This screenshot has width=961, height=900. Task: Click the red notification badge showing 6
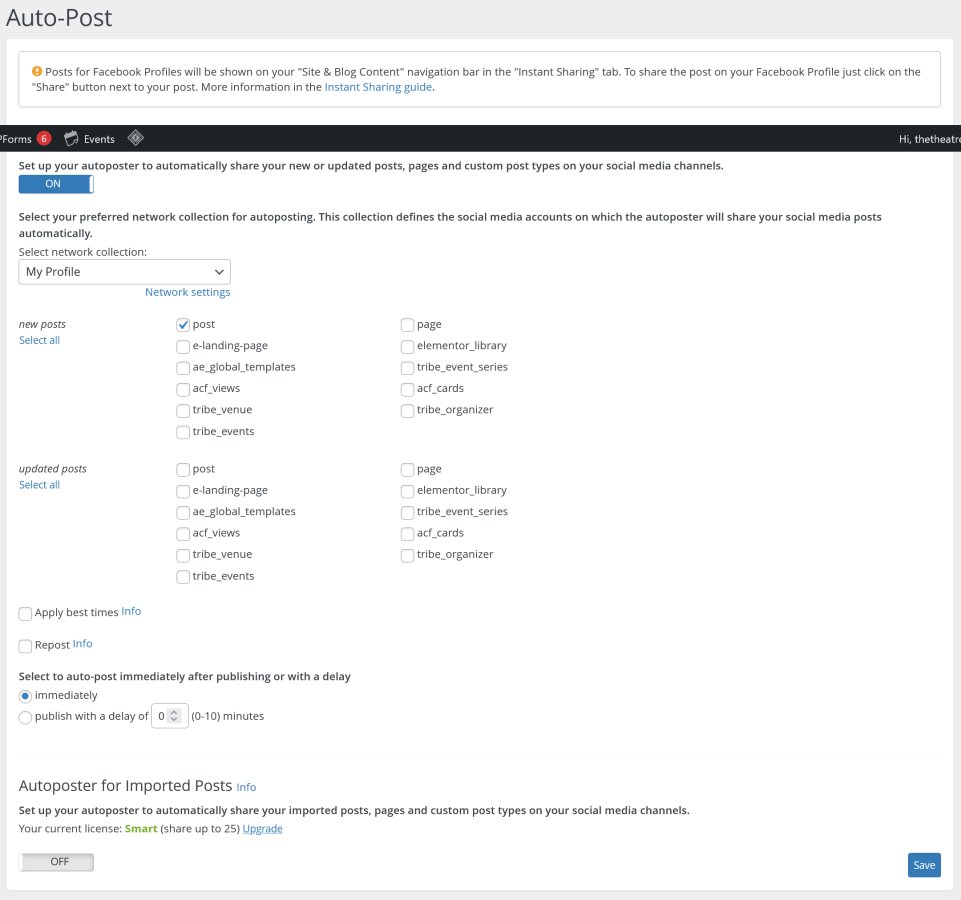pyautogui.click(x=44, y=139)
